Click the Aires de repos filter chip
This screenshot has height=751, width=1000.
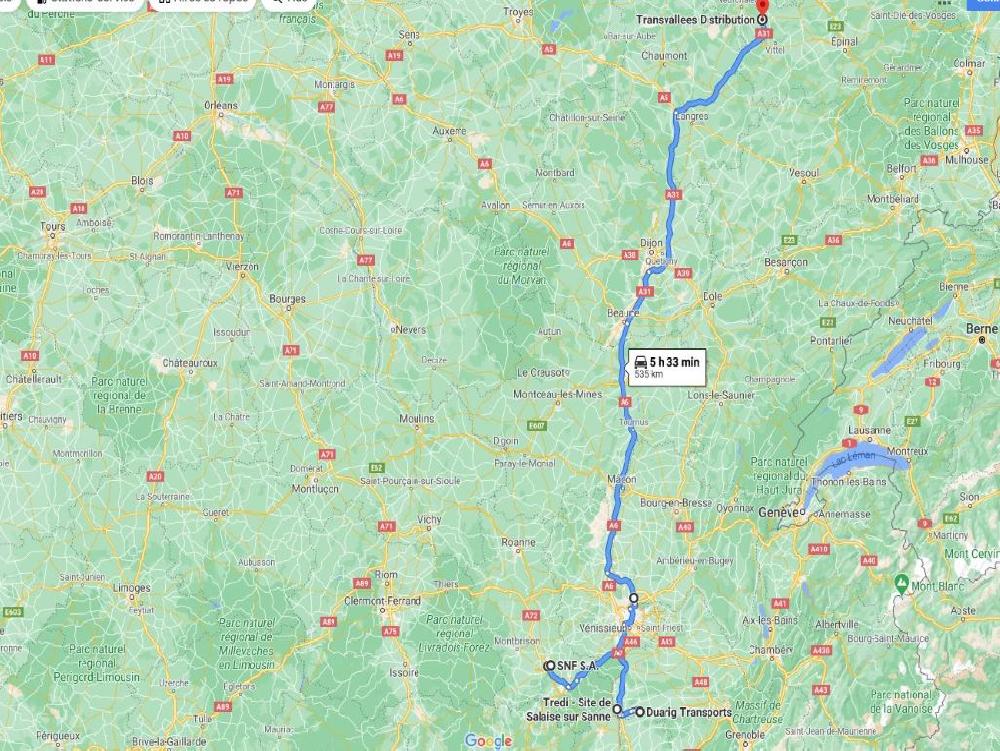tap(202, 3)
